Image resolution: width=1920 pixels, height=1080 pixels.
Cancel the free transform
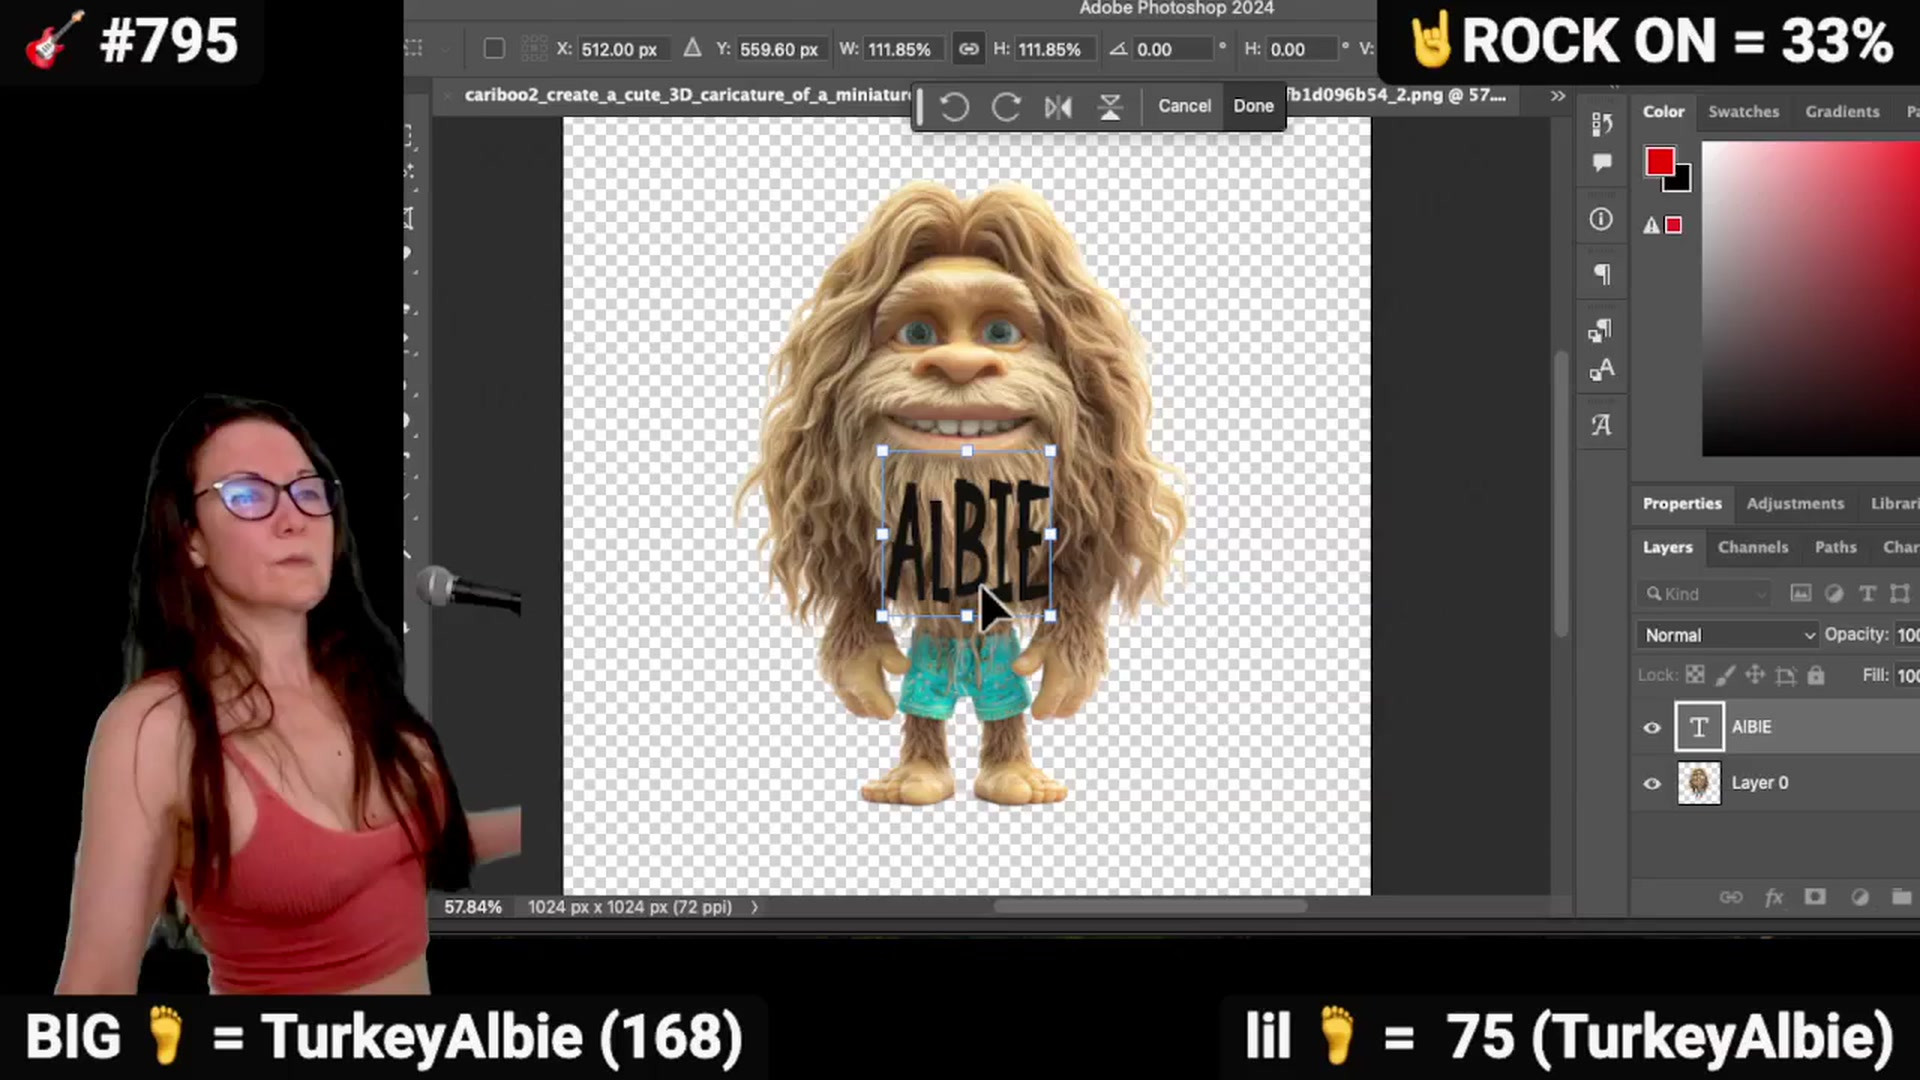(x=1184, y=106)
